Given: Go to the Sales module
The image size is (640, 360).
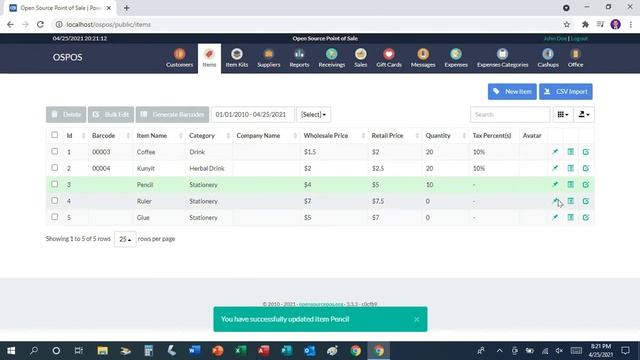Looking at the screenshot, I should [360, 58].
